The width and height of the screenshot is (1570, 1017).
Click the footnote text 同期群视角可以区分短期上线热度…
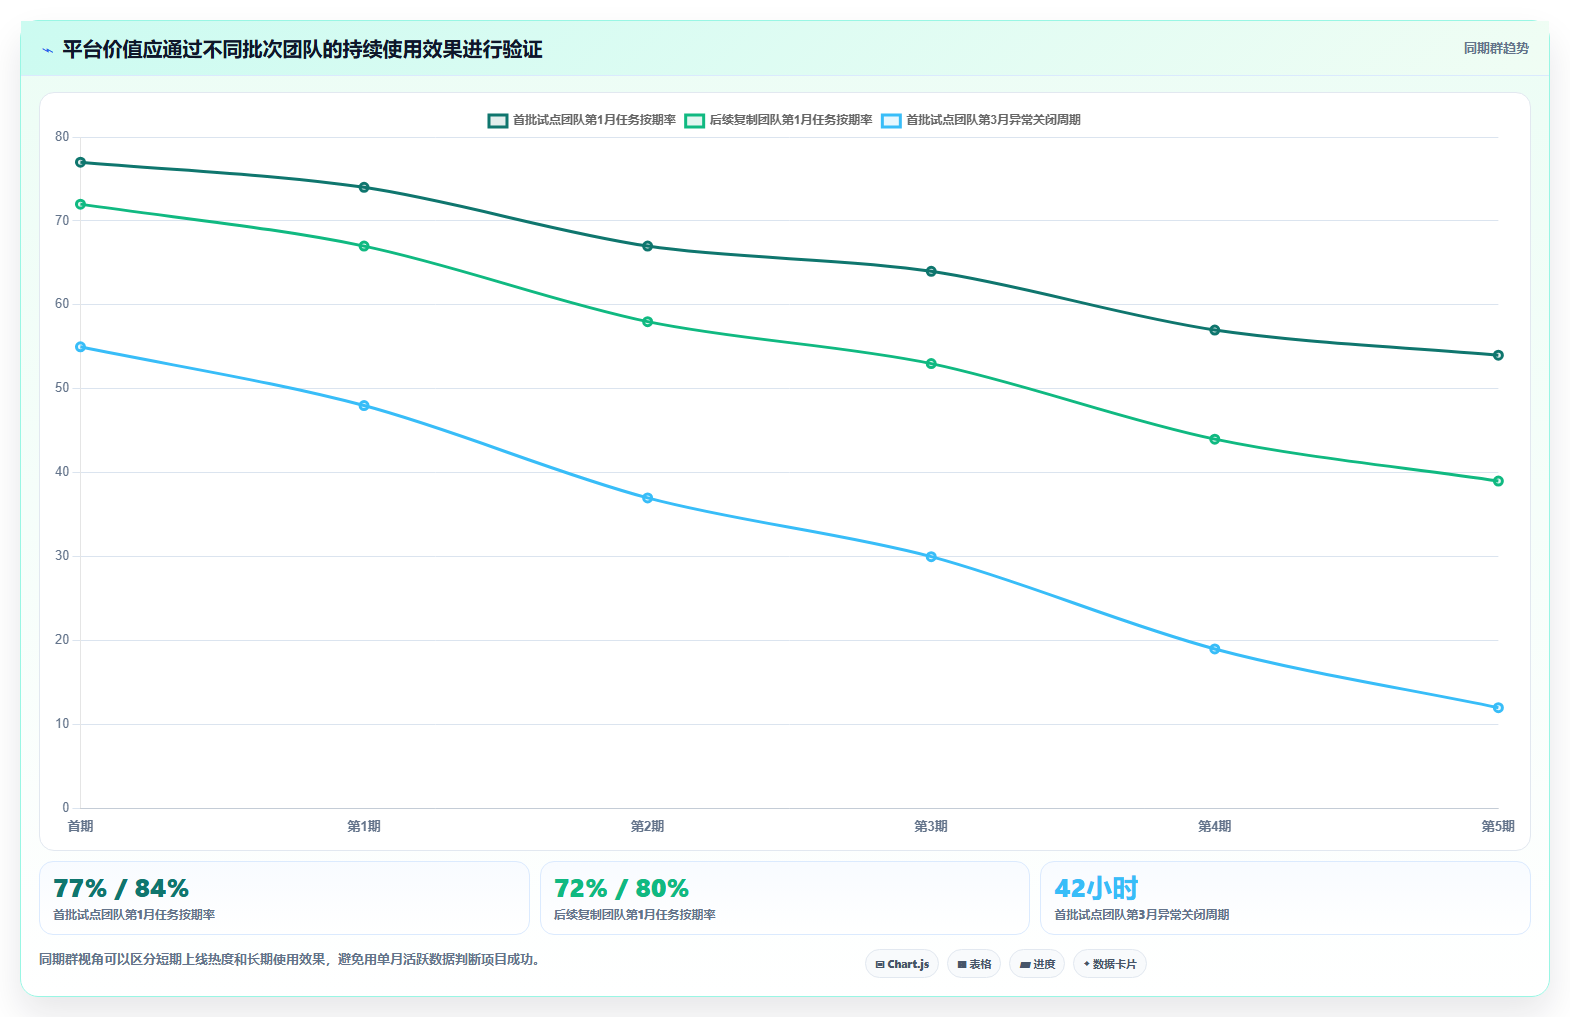coord(291,960)
